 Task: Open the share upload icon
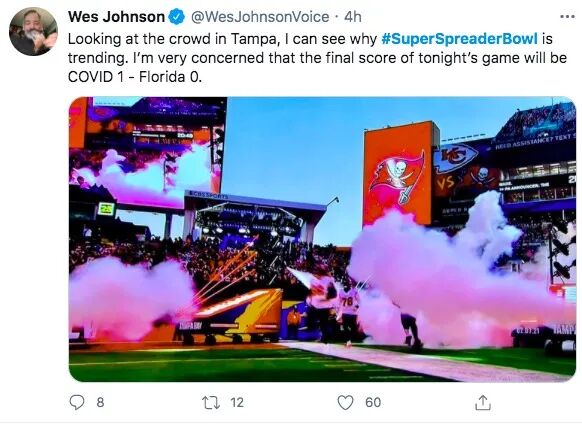click(x=483, y=402)
